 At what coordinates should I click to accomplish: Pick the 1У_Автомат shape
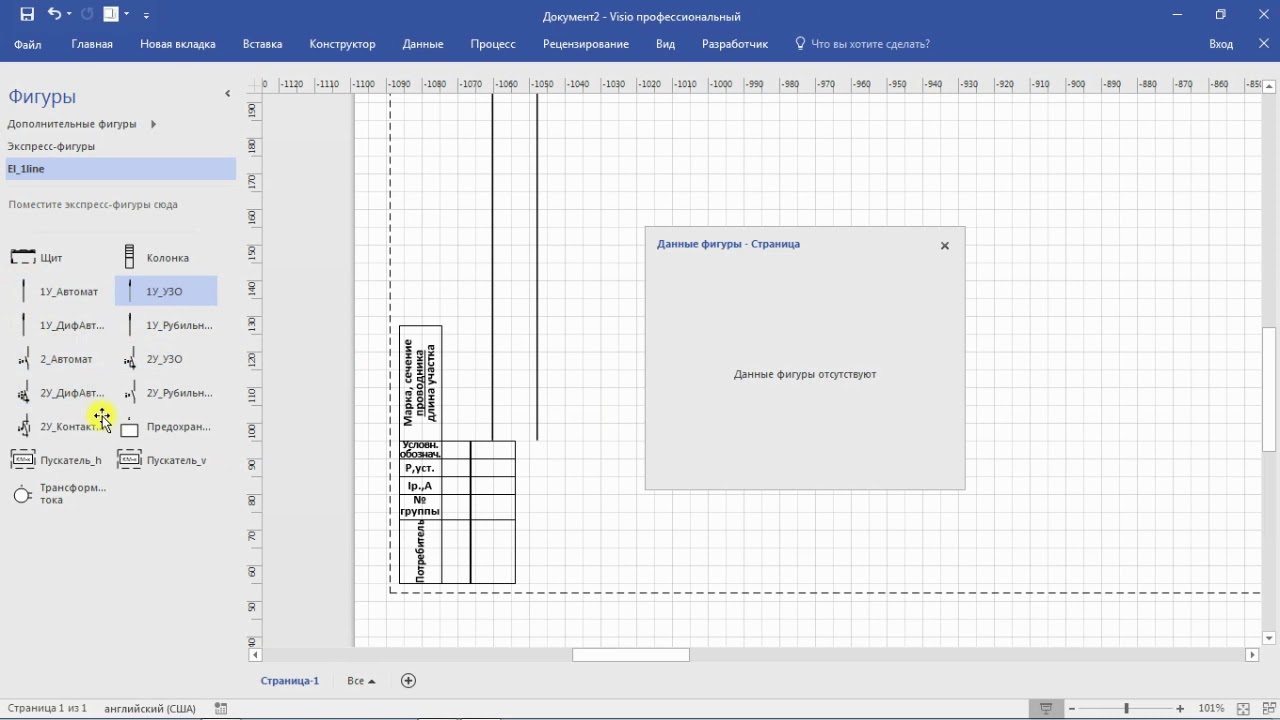(59, 292)
